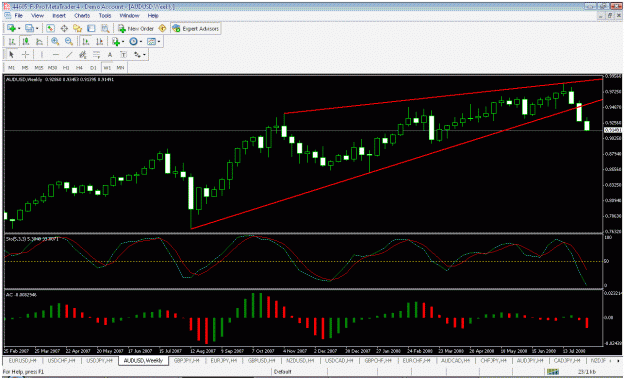Open the File menu

coord(18,16)
